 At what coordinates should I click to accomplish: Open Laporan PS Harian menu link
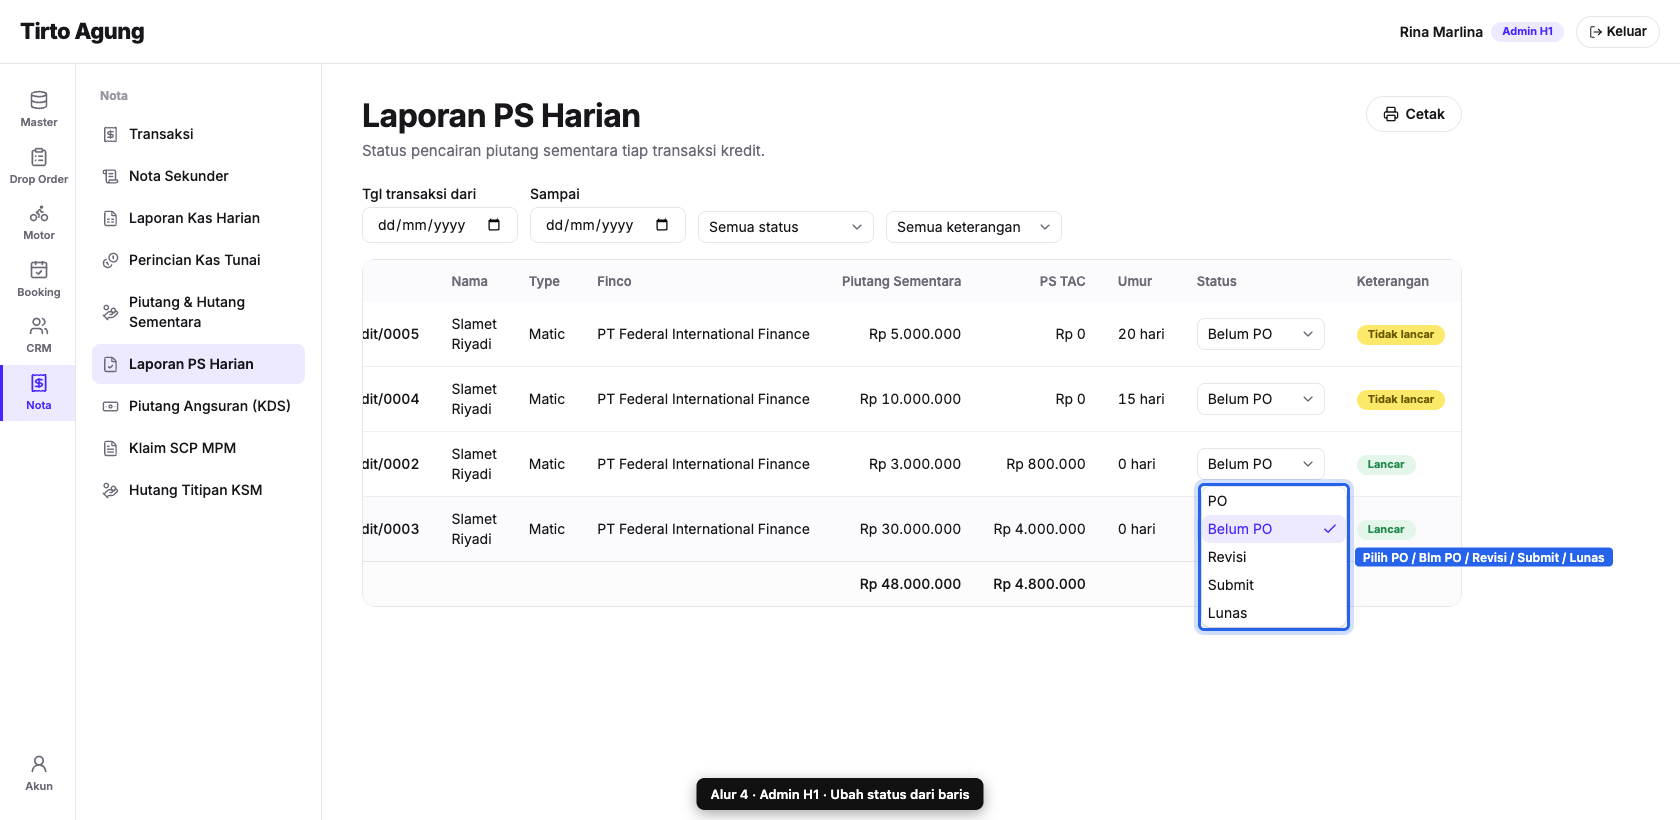[x=198, y=364]
